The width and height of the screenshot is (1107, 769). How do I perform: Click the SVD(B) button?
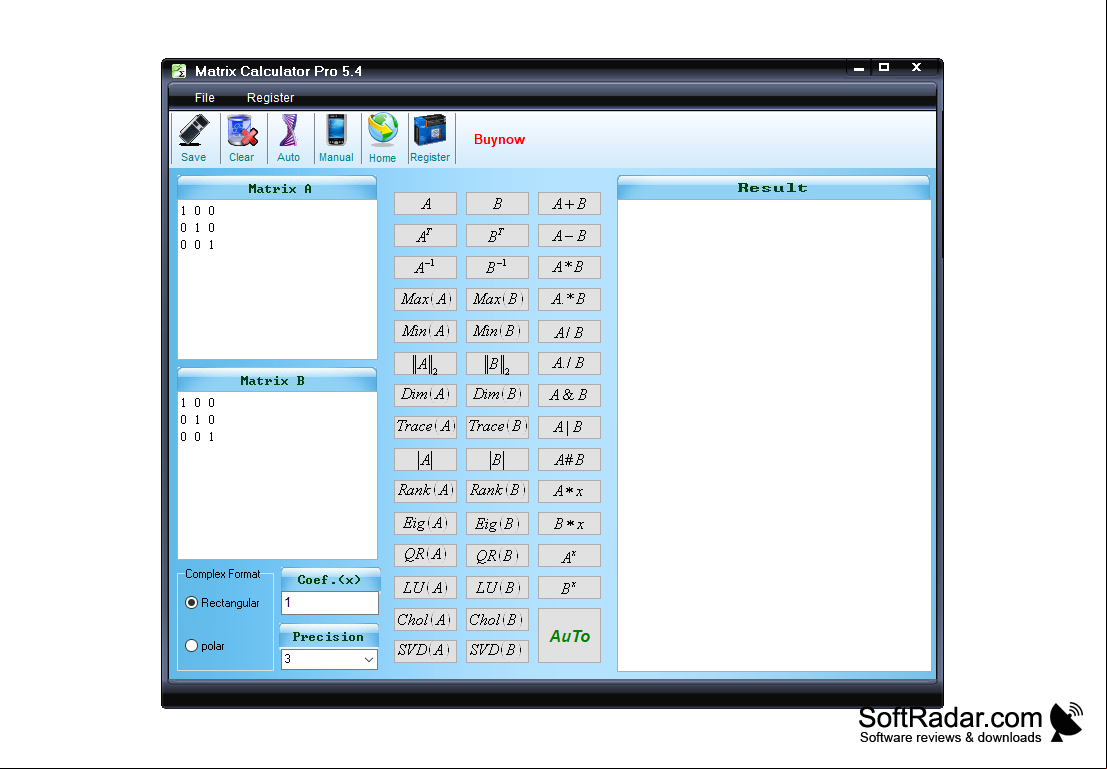click(497, 650)
